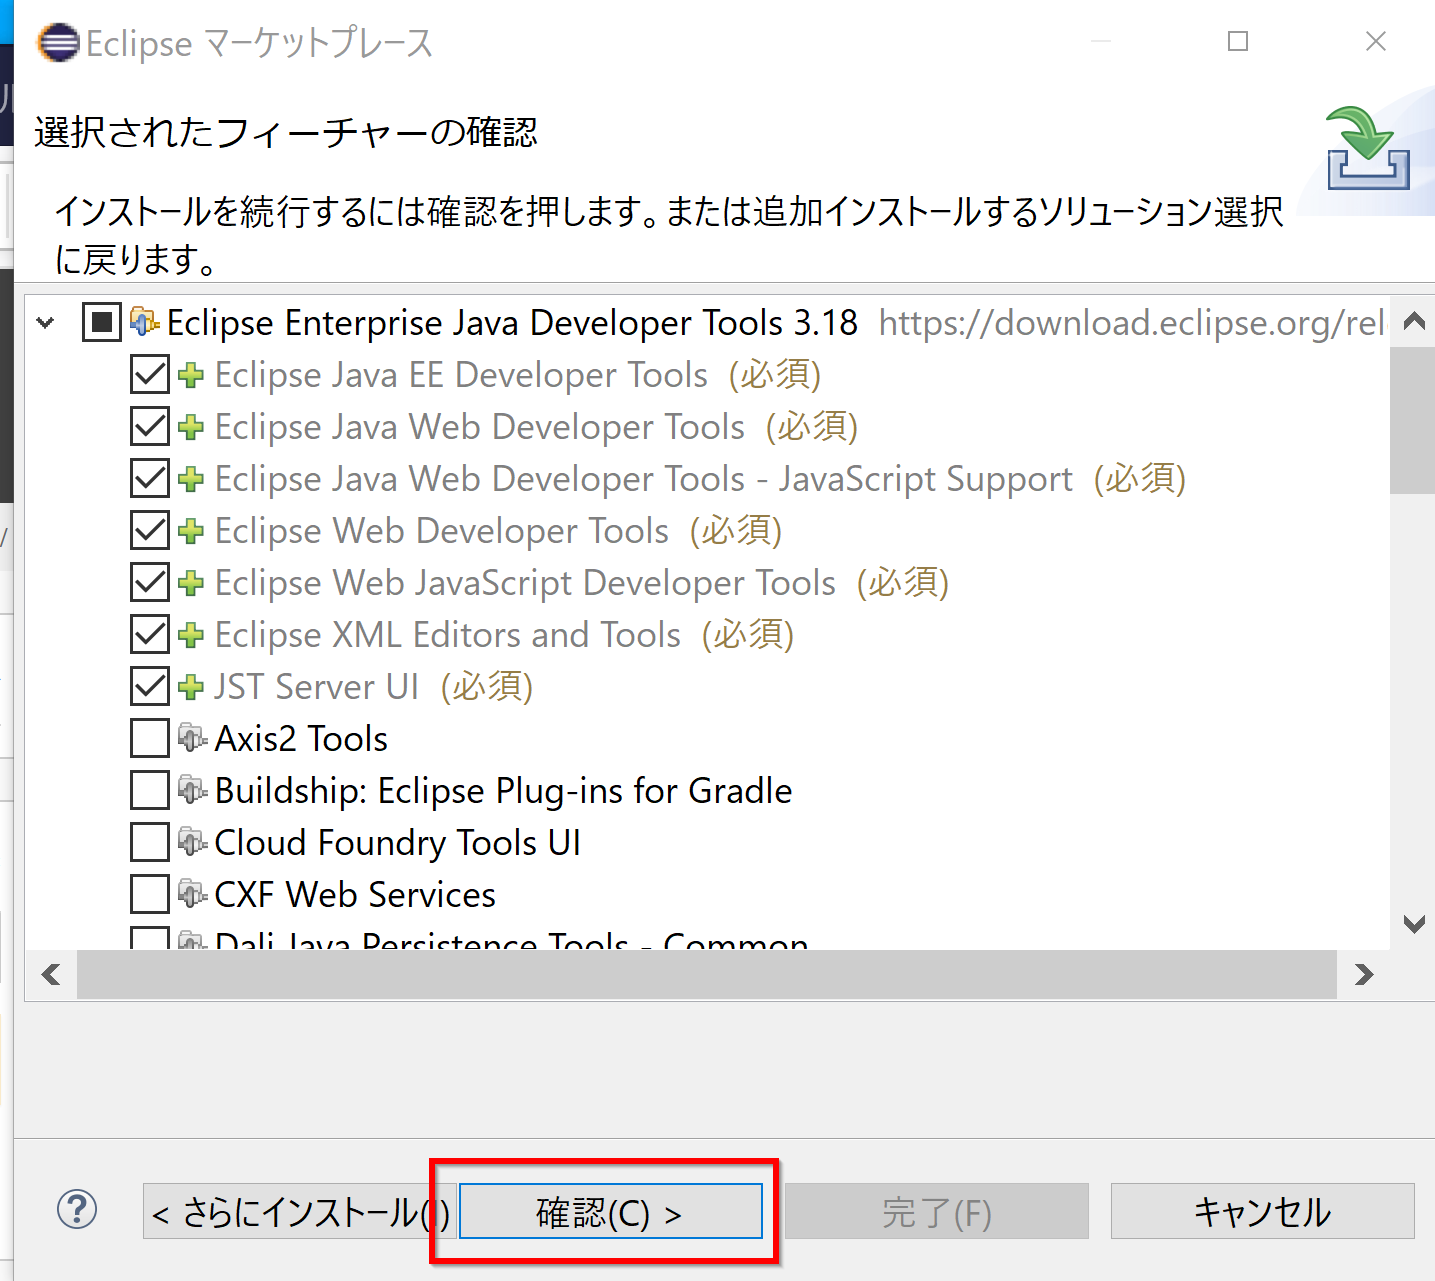Select the JST Server UI label
This screenshot has height=1281, width=1435.
pos(317,687)
